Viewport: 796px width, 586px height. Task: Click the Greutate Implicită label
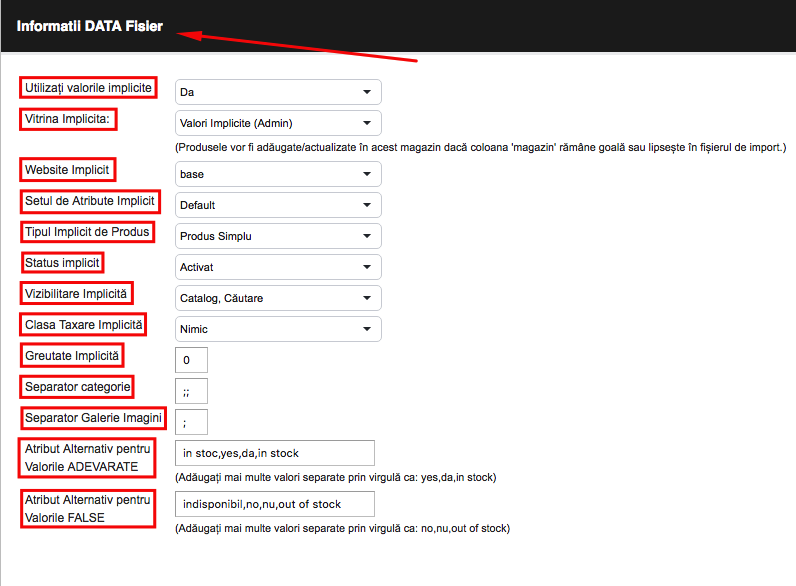click(72, 356)
